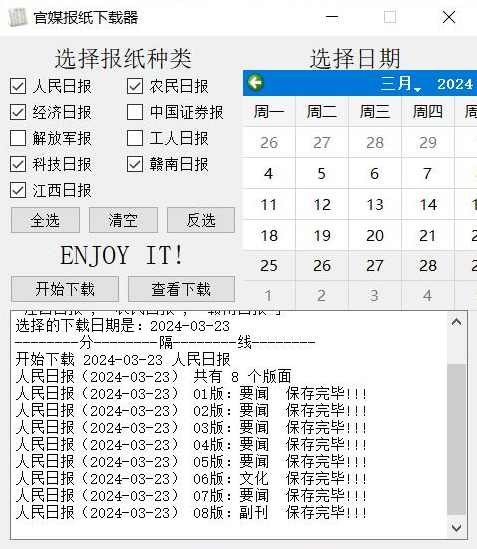This screenshot has height=549, width=477.
Task: Click log line 01版：要闻 保存完毕
Action: tap(191, 394)
